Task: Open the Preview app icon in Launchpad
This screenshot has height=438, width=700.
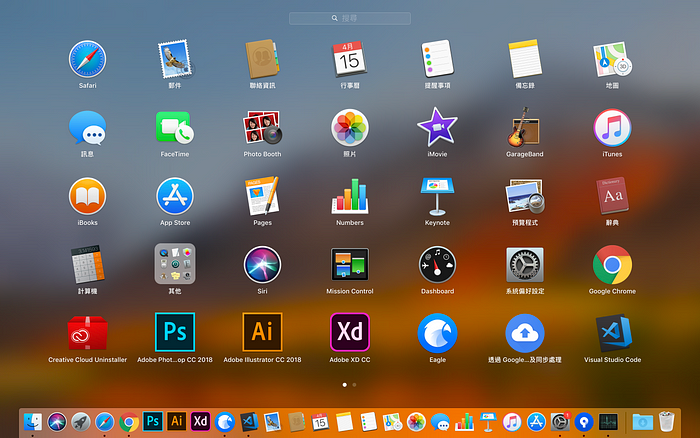Action: [x=525, y=196]
